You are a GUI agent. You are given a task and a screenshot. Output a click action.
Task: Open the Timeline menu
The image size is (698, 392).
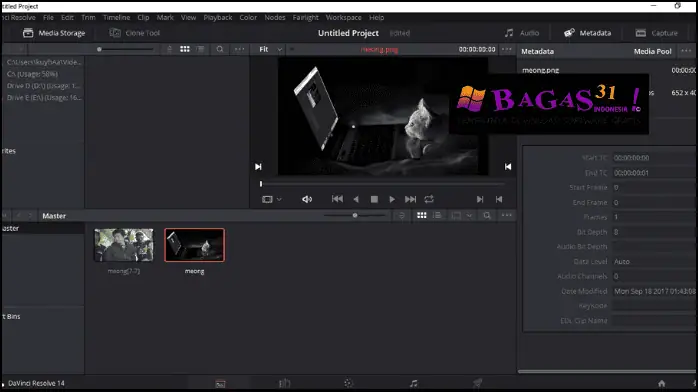(116, 17)
